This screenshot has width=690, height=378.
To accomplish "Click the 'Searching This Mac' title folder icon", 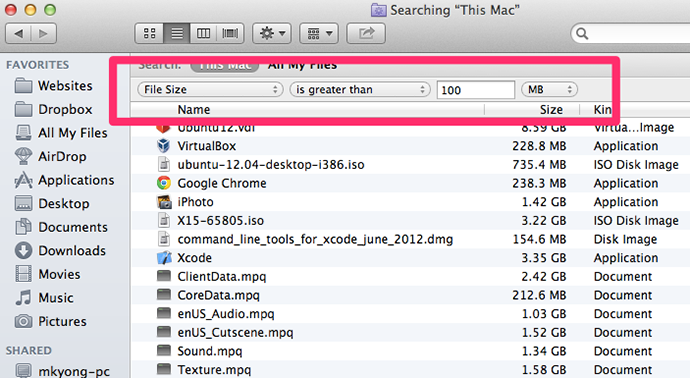I will click(x=378, y=10).
